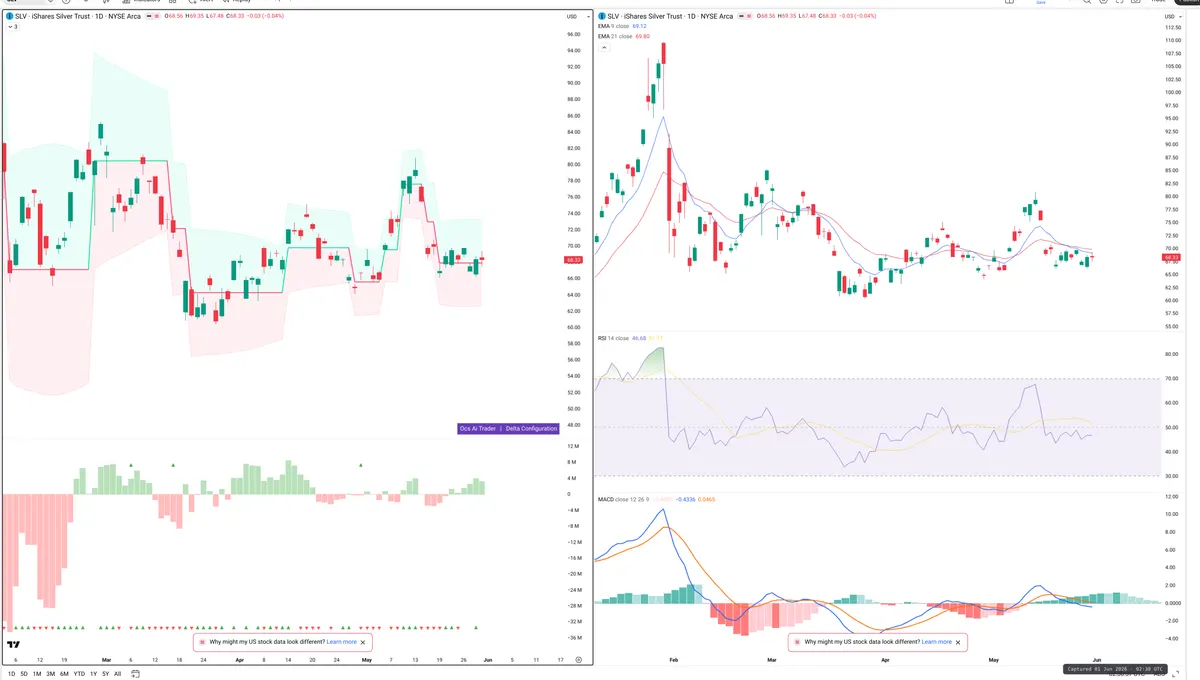Screen dimensions: 1200x680
Task: Select the 5D time range
Action: point(24,674)
